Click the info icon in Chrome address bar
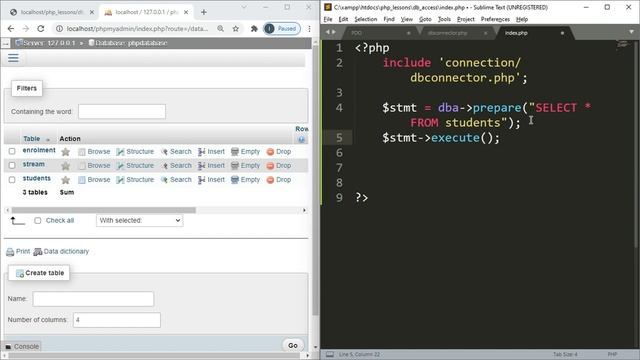 click(x=60, y=29)
